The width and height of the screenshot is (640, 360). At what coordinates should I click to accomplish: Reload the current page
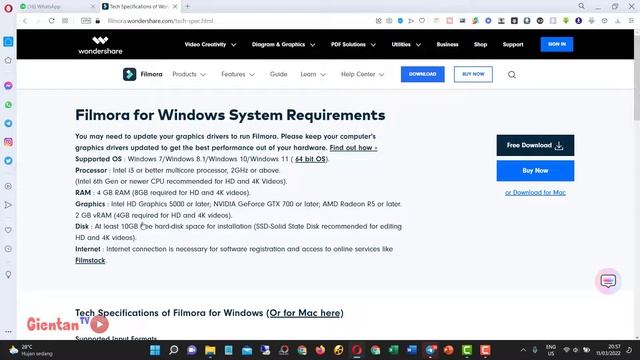click(x=51, y=21)
